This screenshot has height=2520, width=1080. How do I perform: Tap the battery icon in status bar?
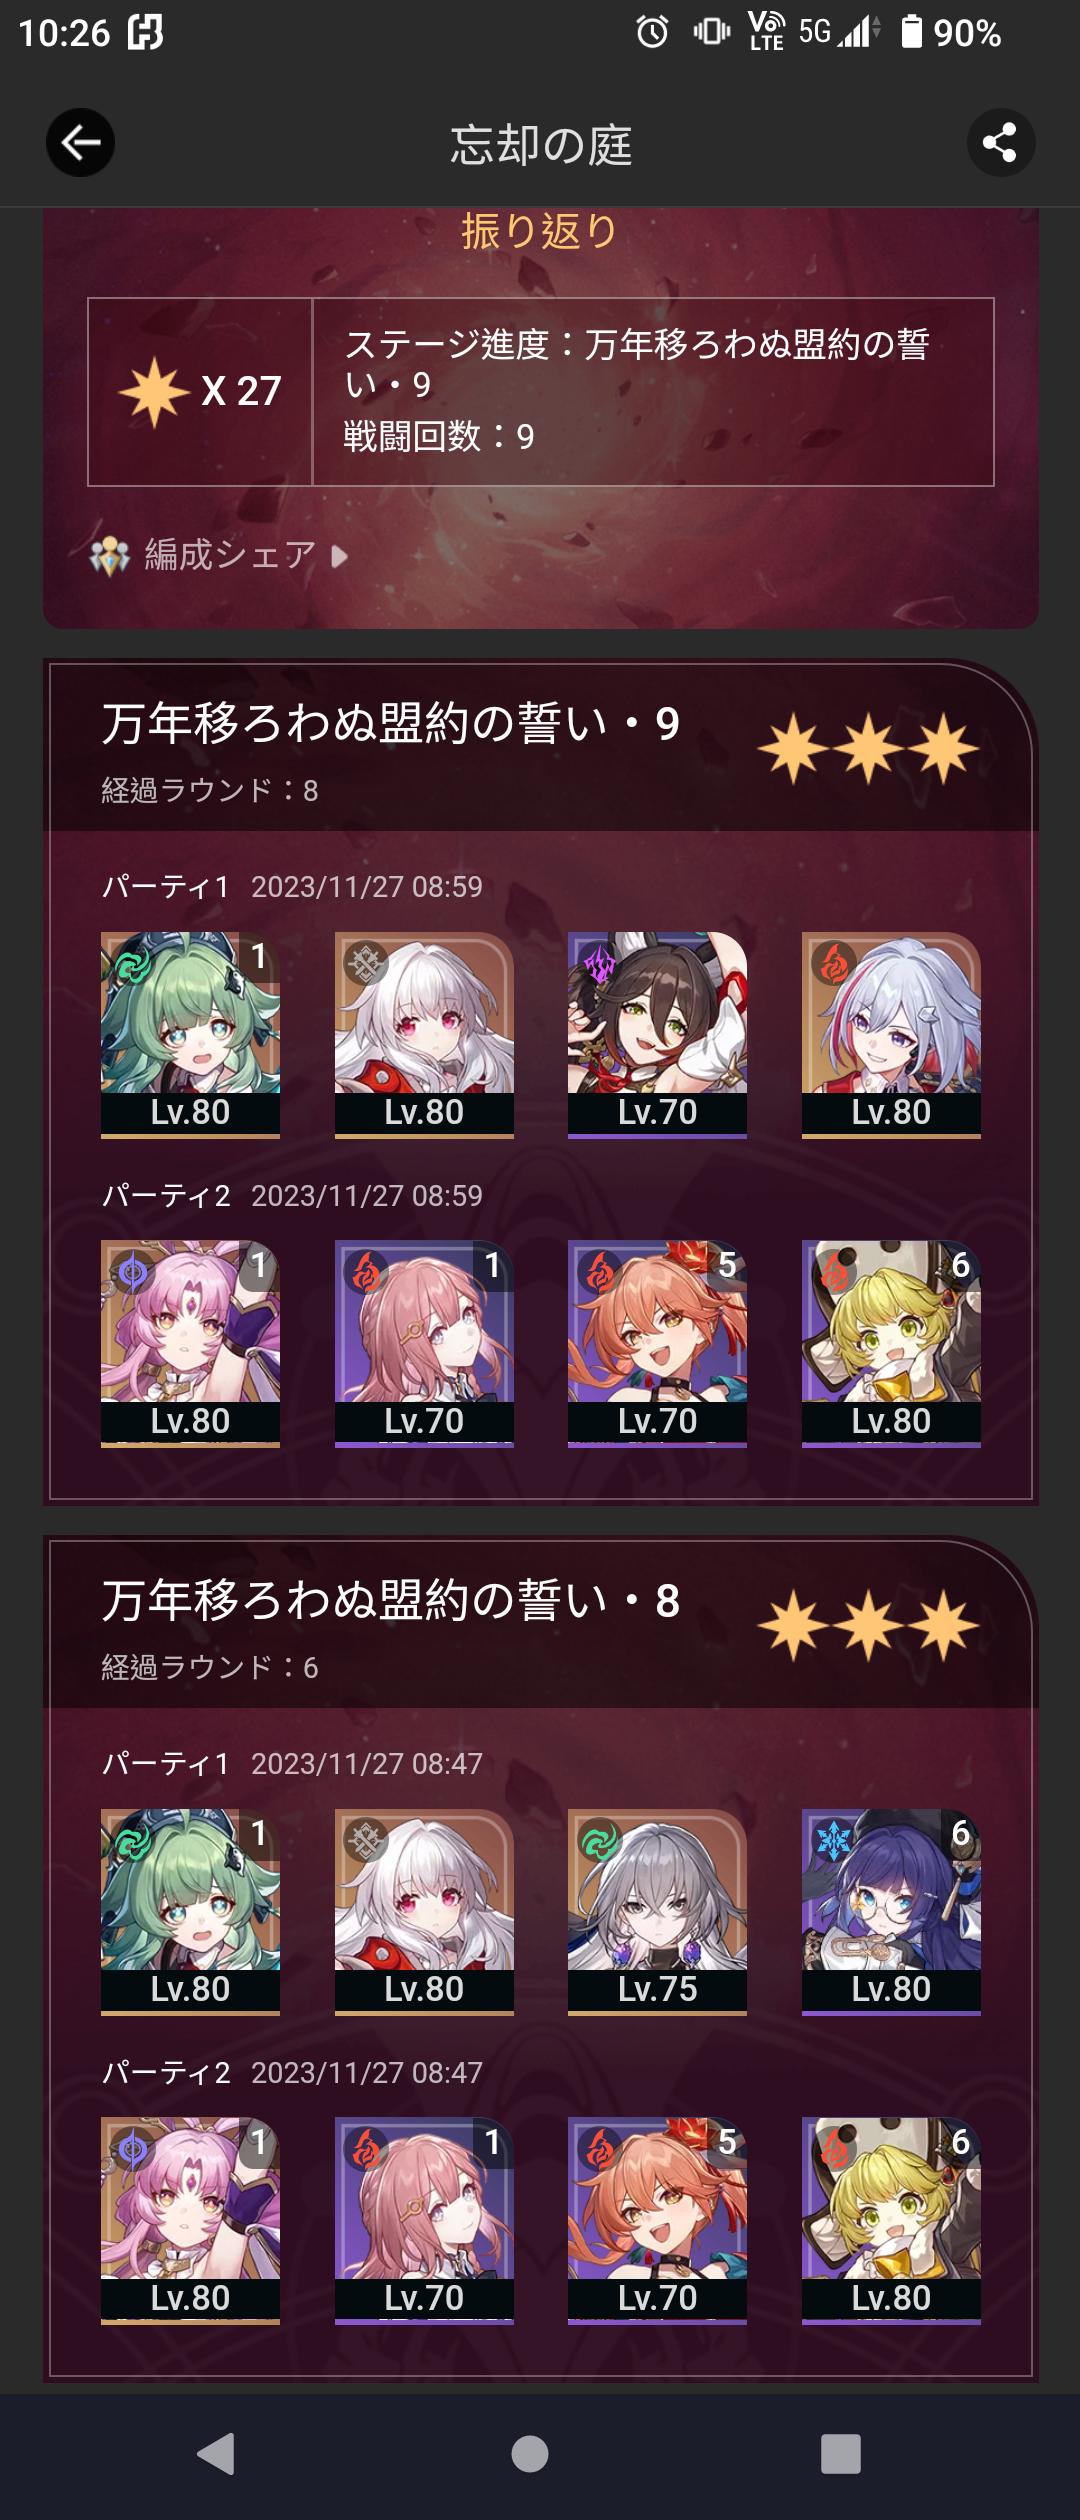point(911,32)
